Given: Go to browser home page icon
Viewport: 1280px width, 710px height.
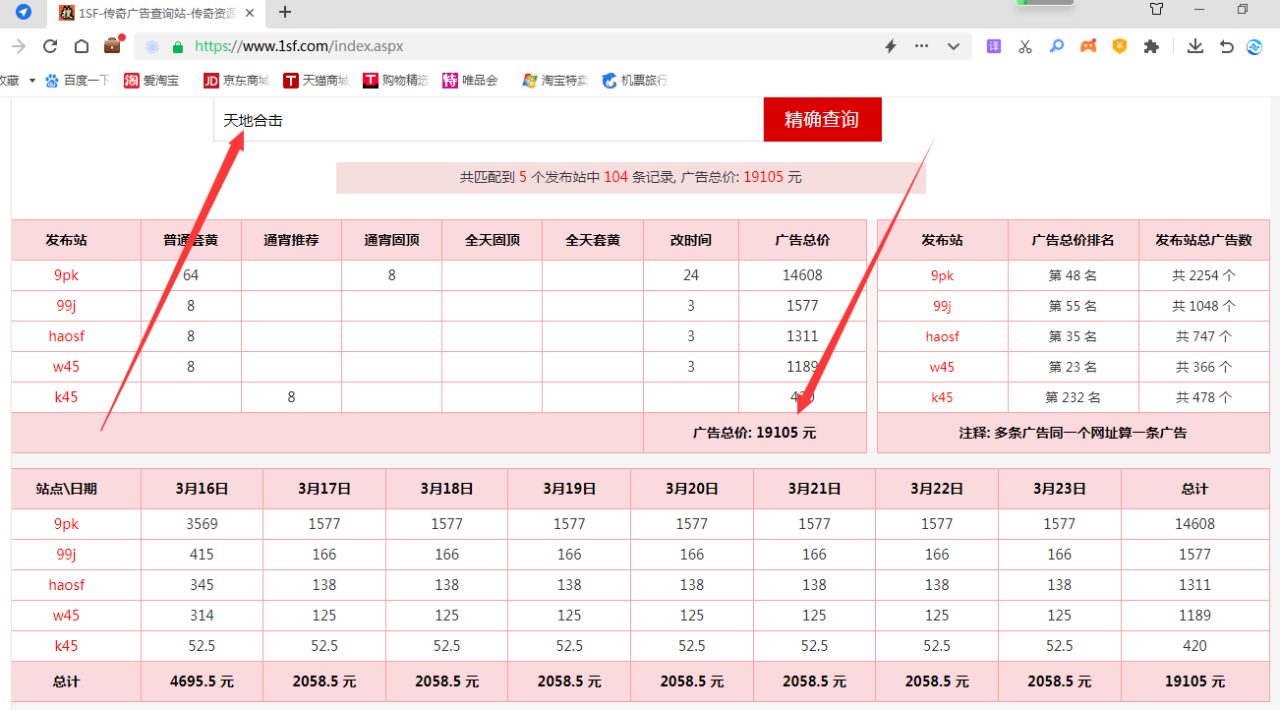Looking at the screenshot, I should coord(82,46).
